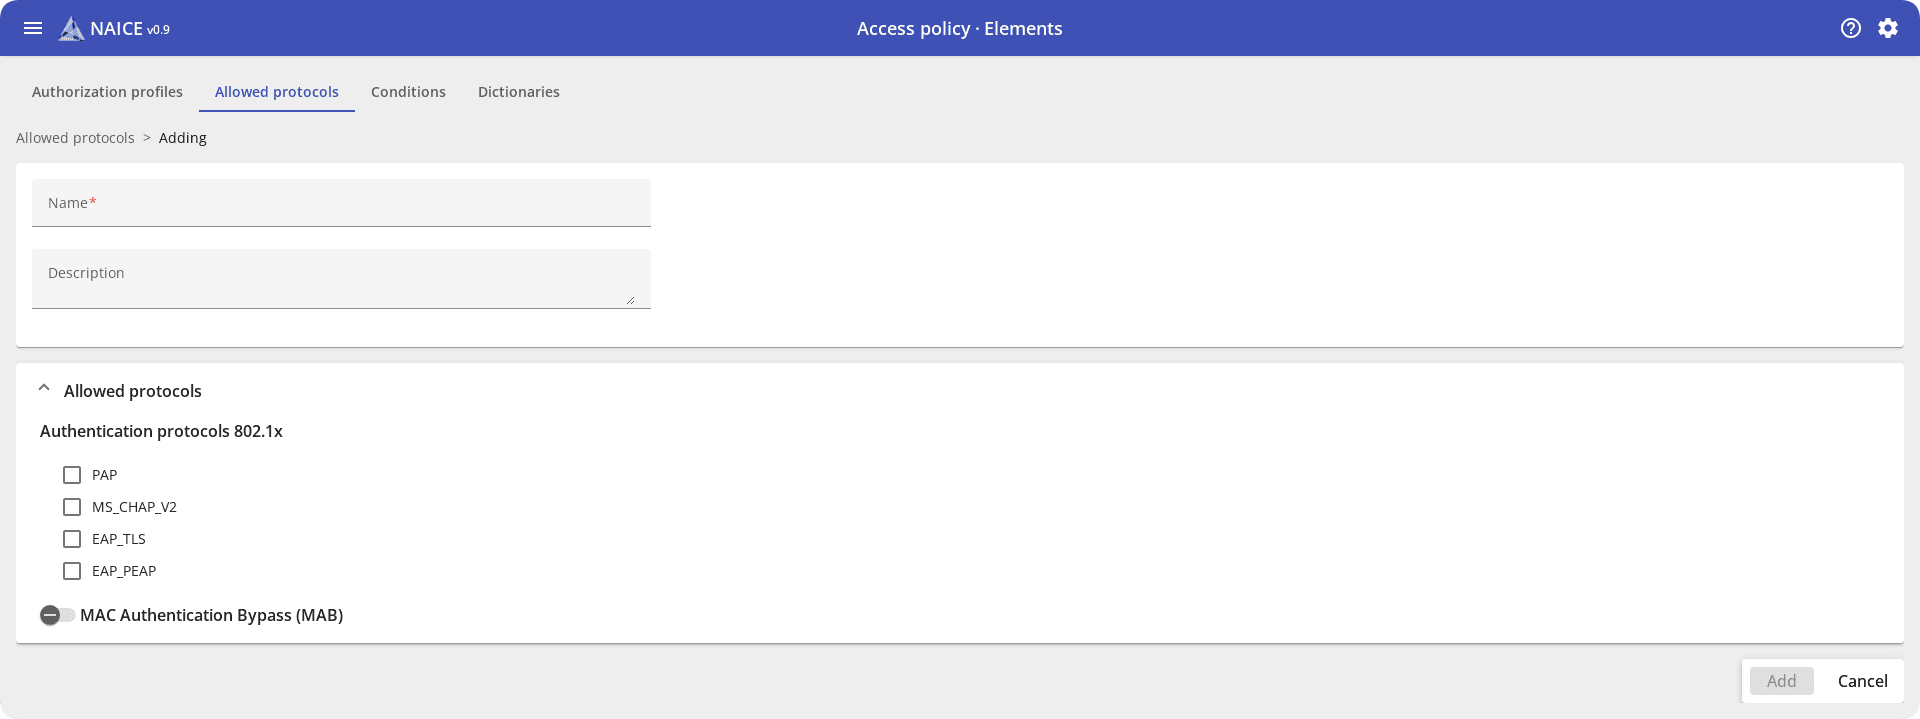
Task: Open the Conditions tab
Action: click(408, 92)
